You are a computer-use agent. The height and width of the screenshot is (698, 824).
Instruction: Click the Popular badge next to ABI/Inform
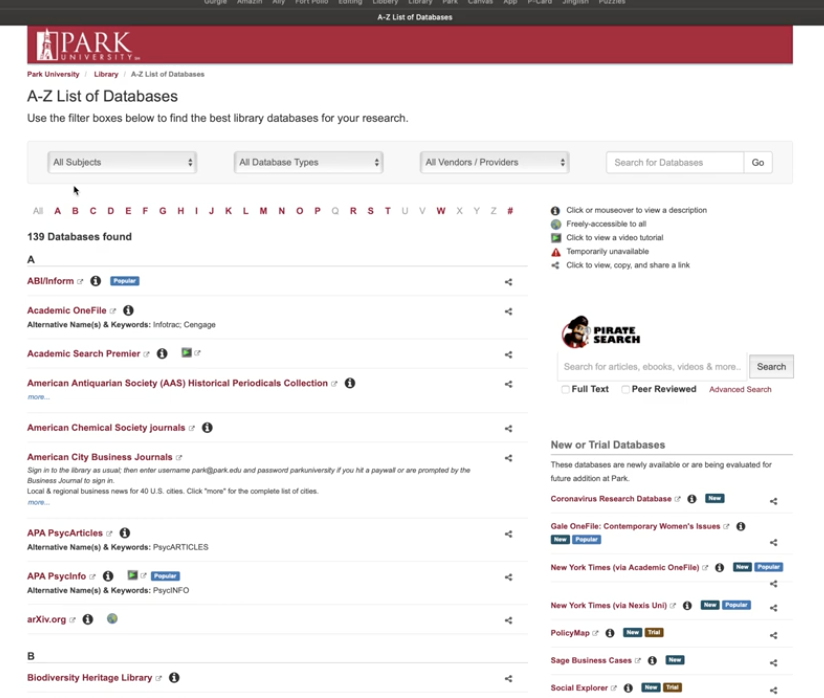coord(125,281)
